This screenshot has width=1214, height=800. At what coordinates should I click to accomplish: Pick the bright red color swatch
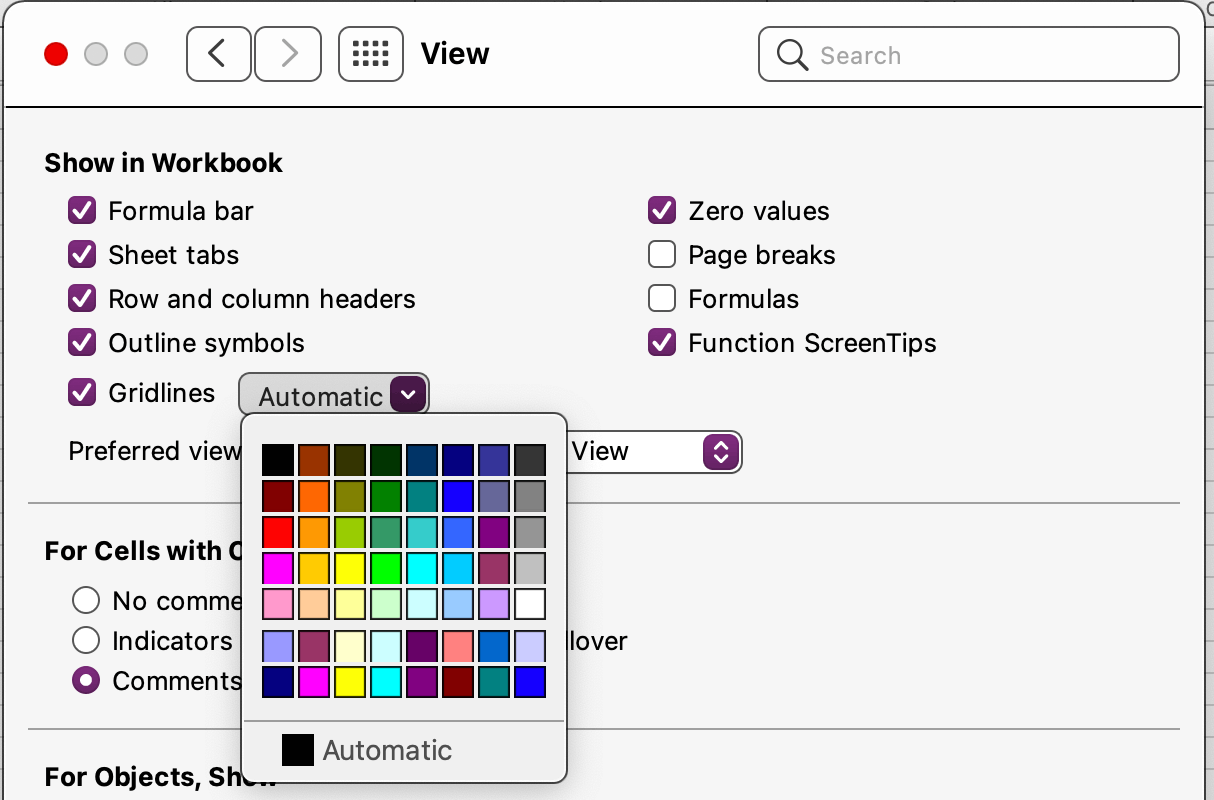tap(278, 532)
